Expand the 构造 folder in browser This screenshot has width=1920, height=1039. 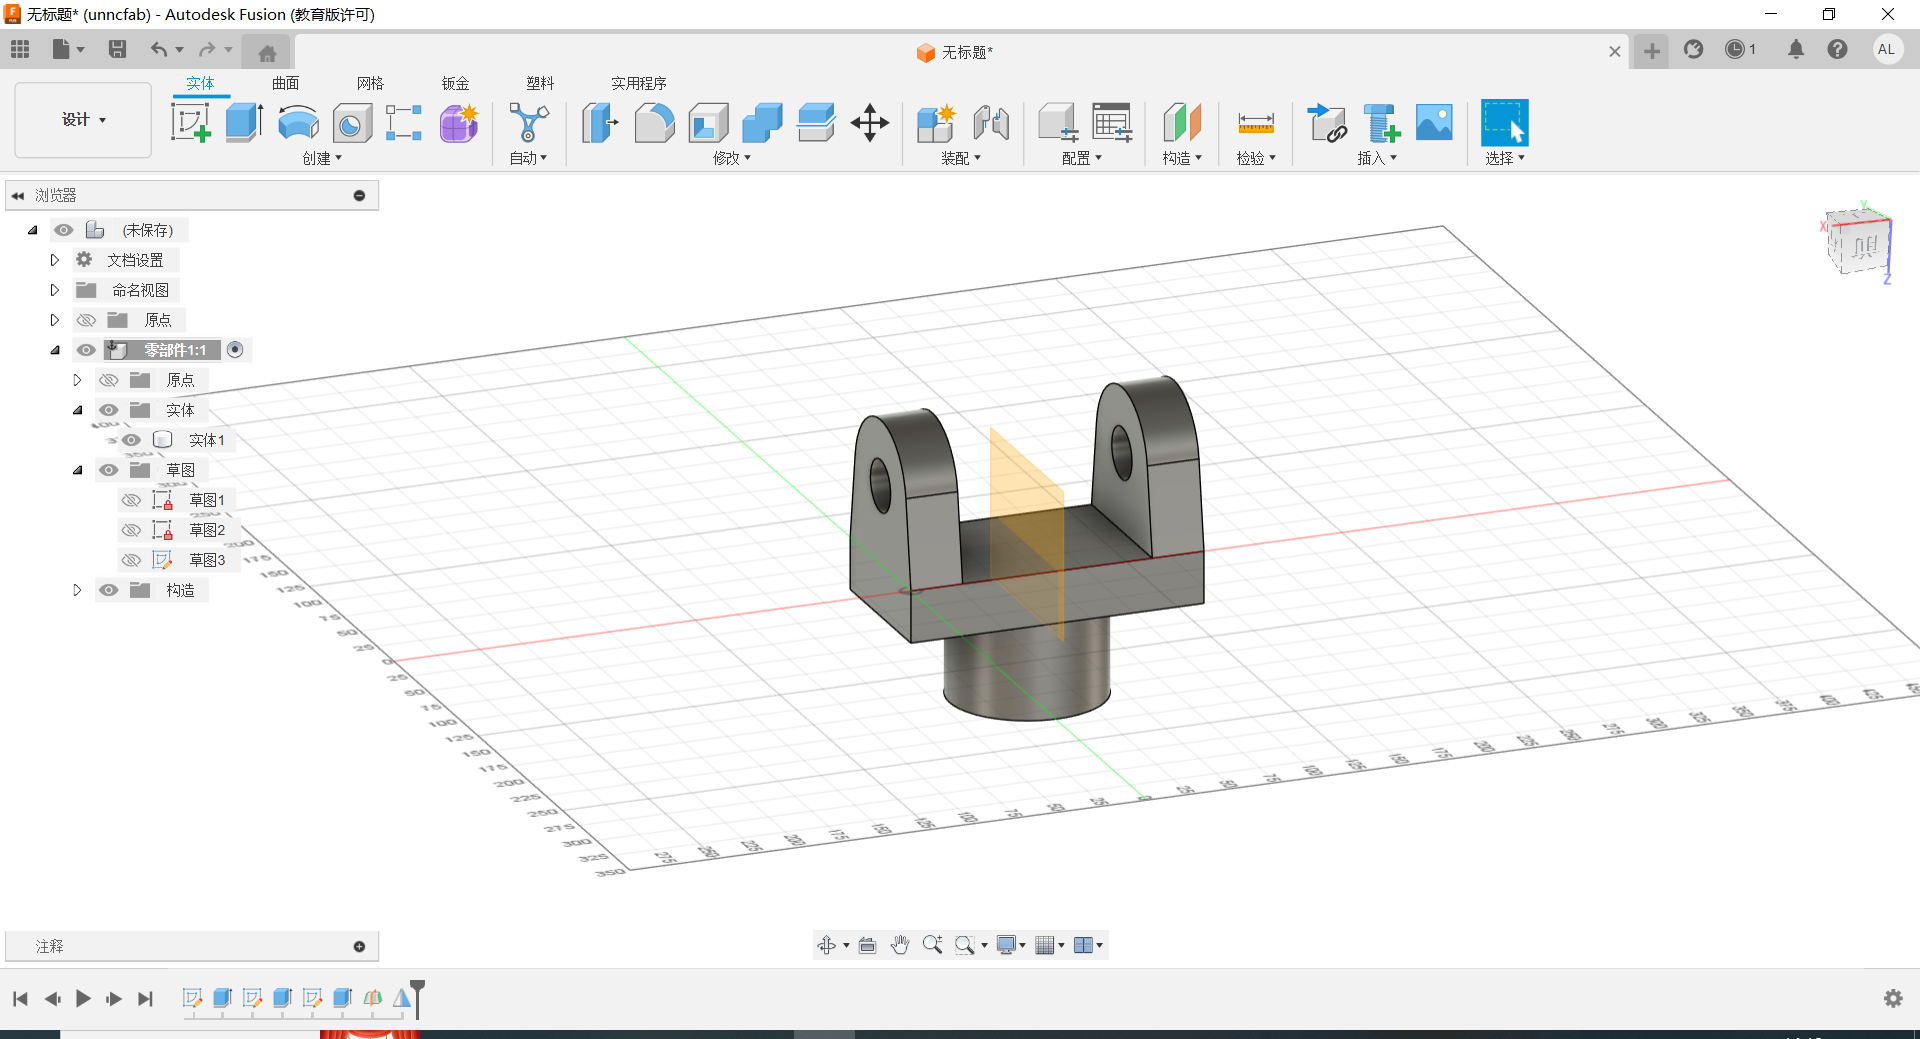point(77,590)
